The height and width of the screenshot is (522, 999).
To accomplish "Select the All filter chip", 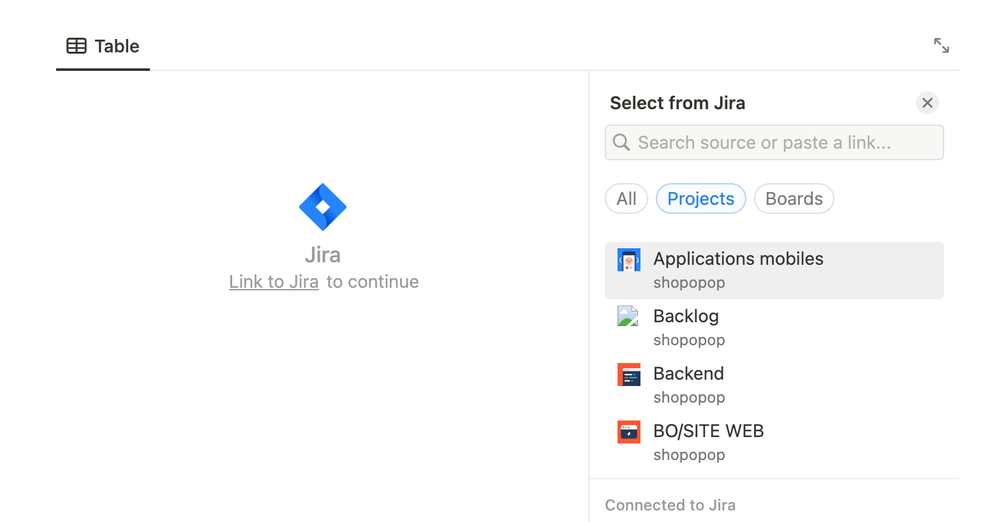I will point(626,199).
